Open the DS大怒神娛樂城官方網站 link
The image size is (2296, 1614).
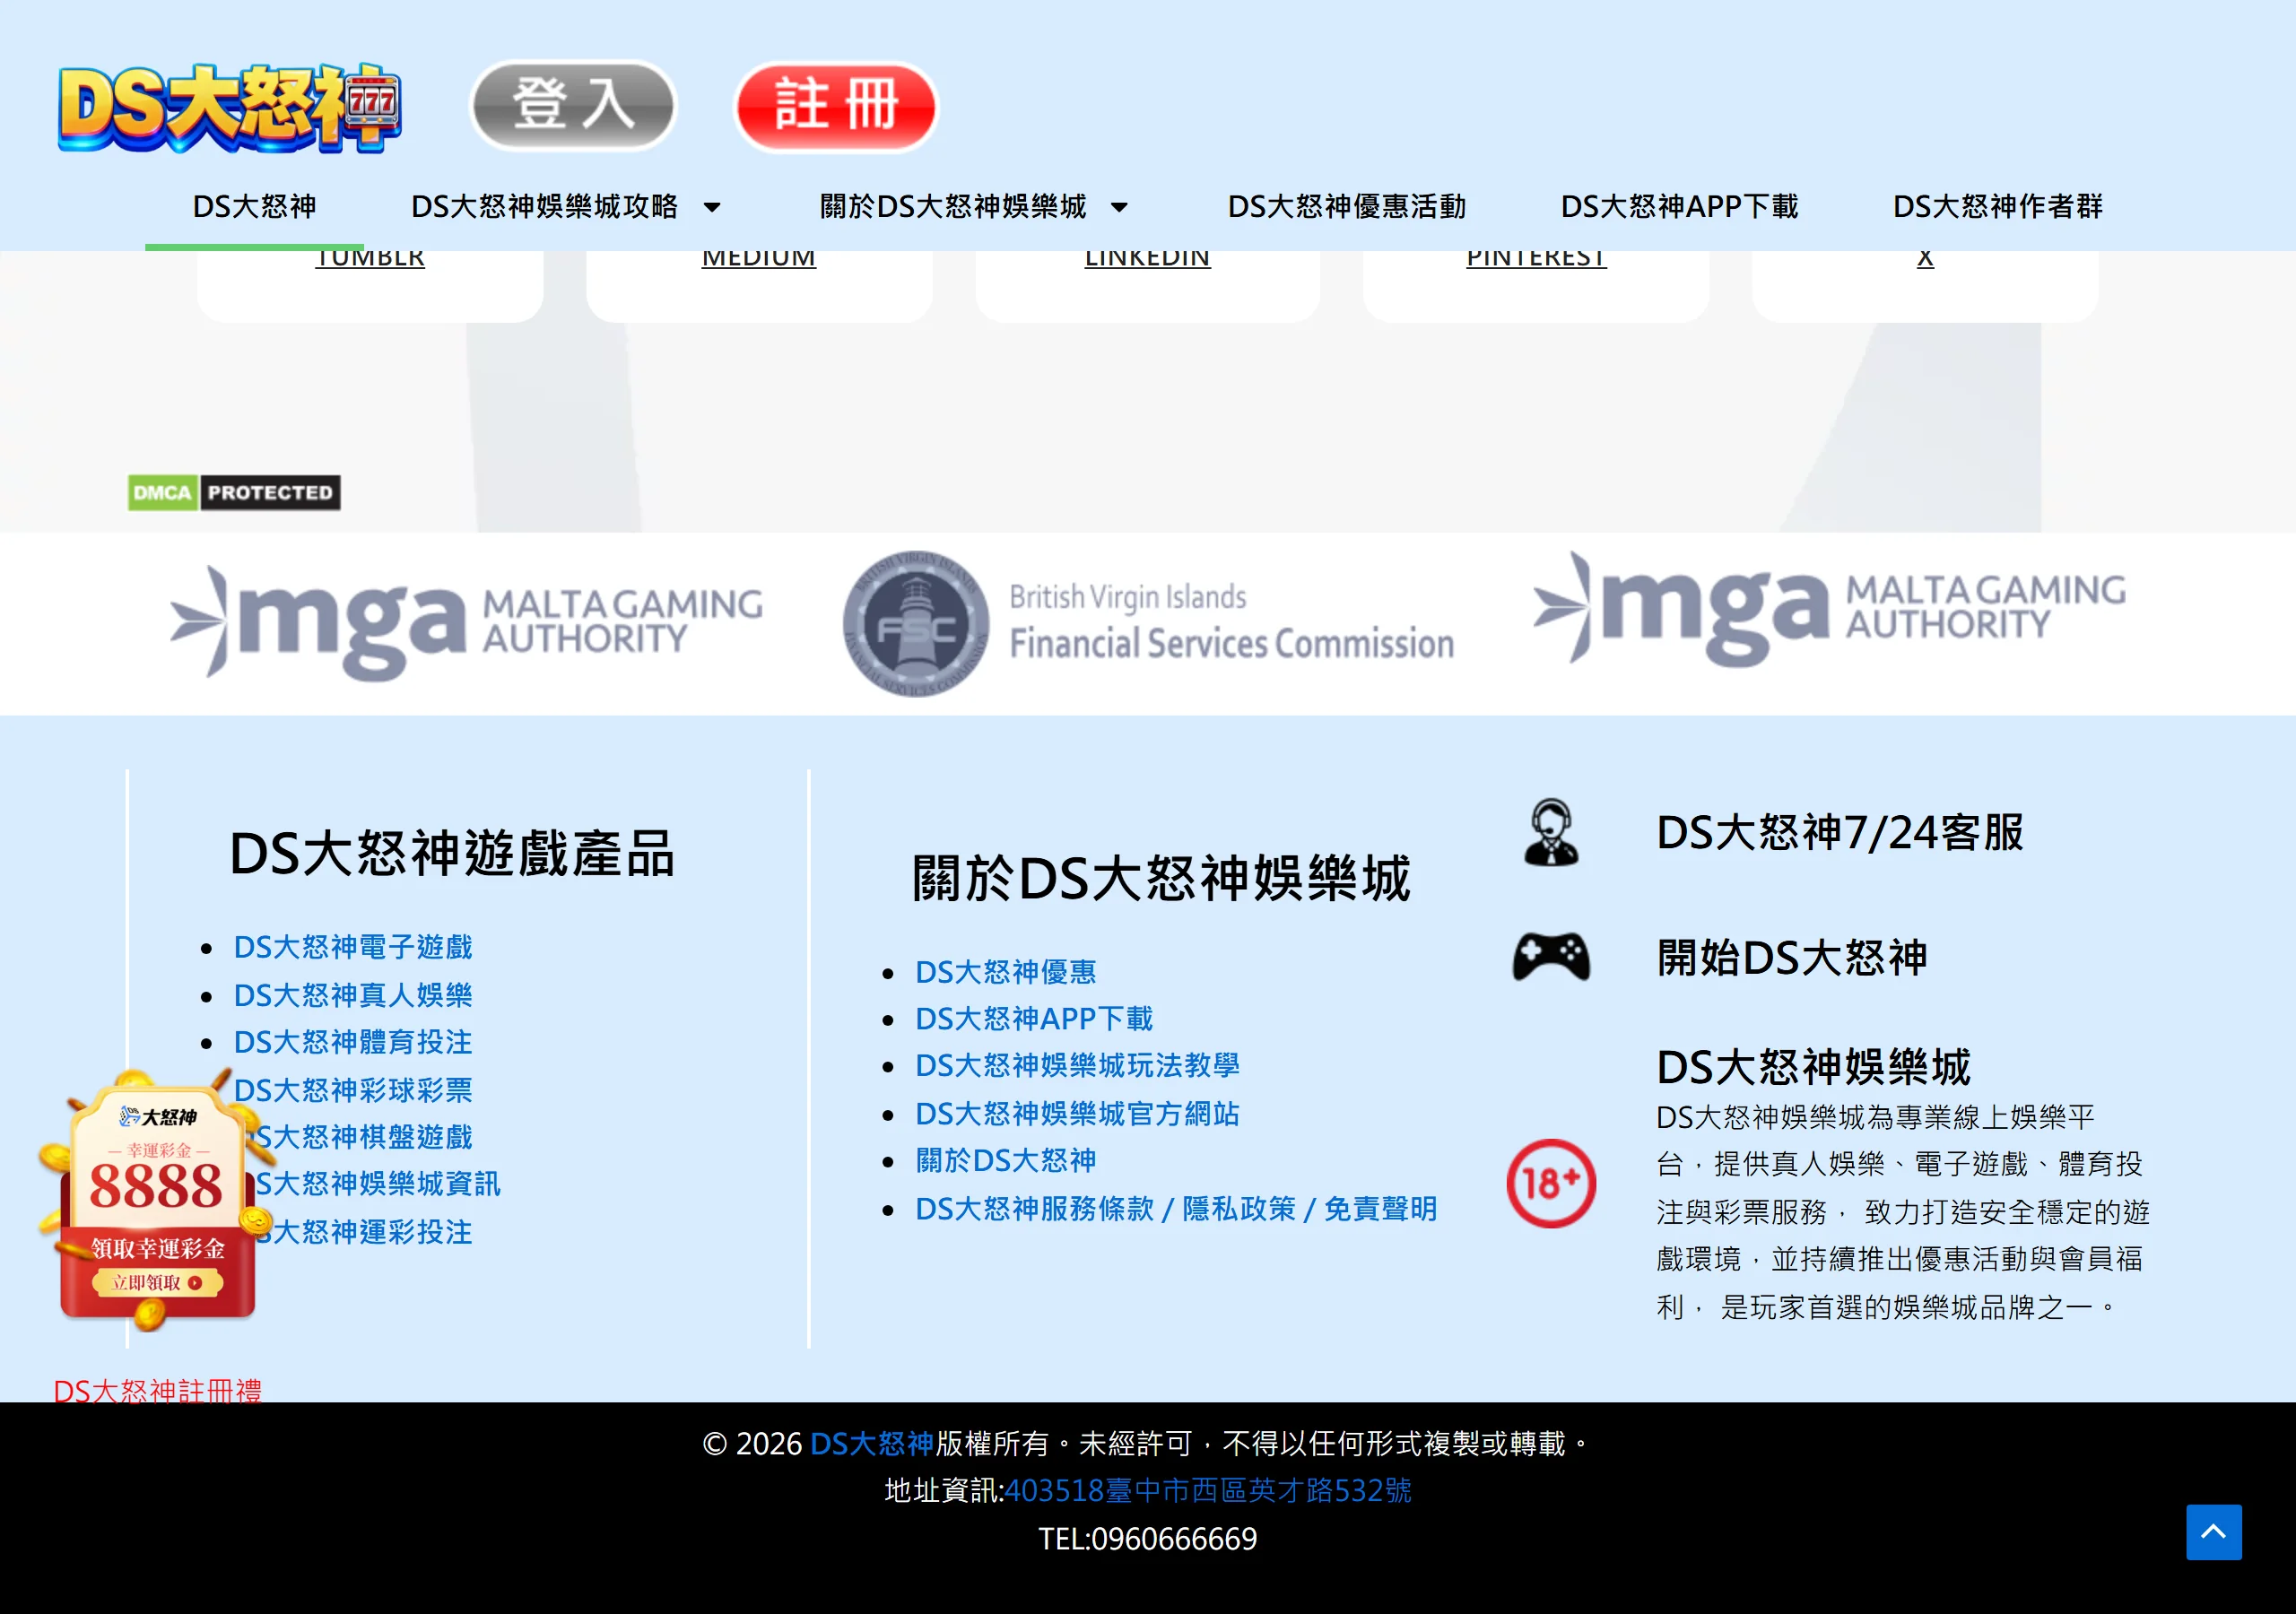click(x=1078, y=1114)
